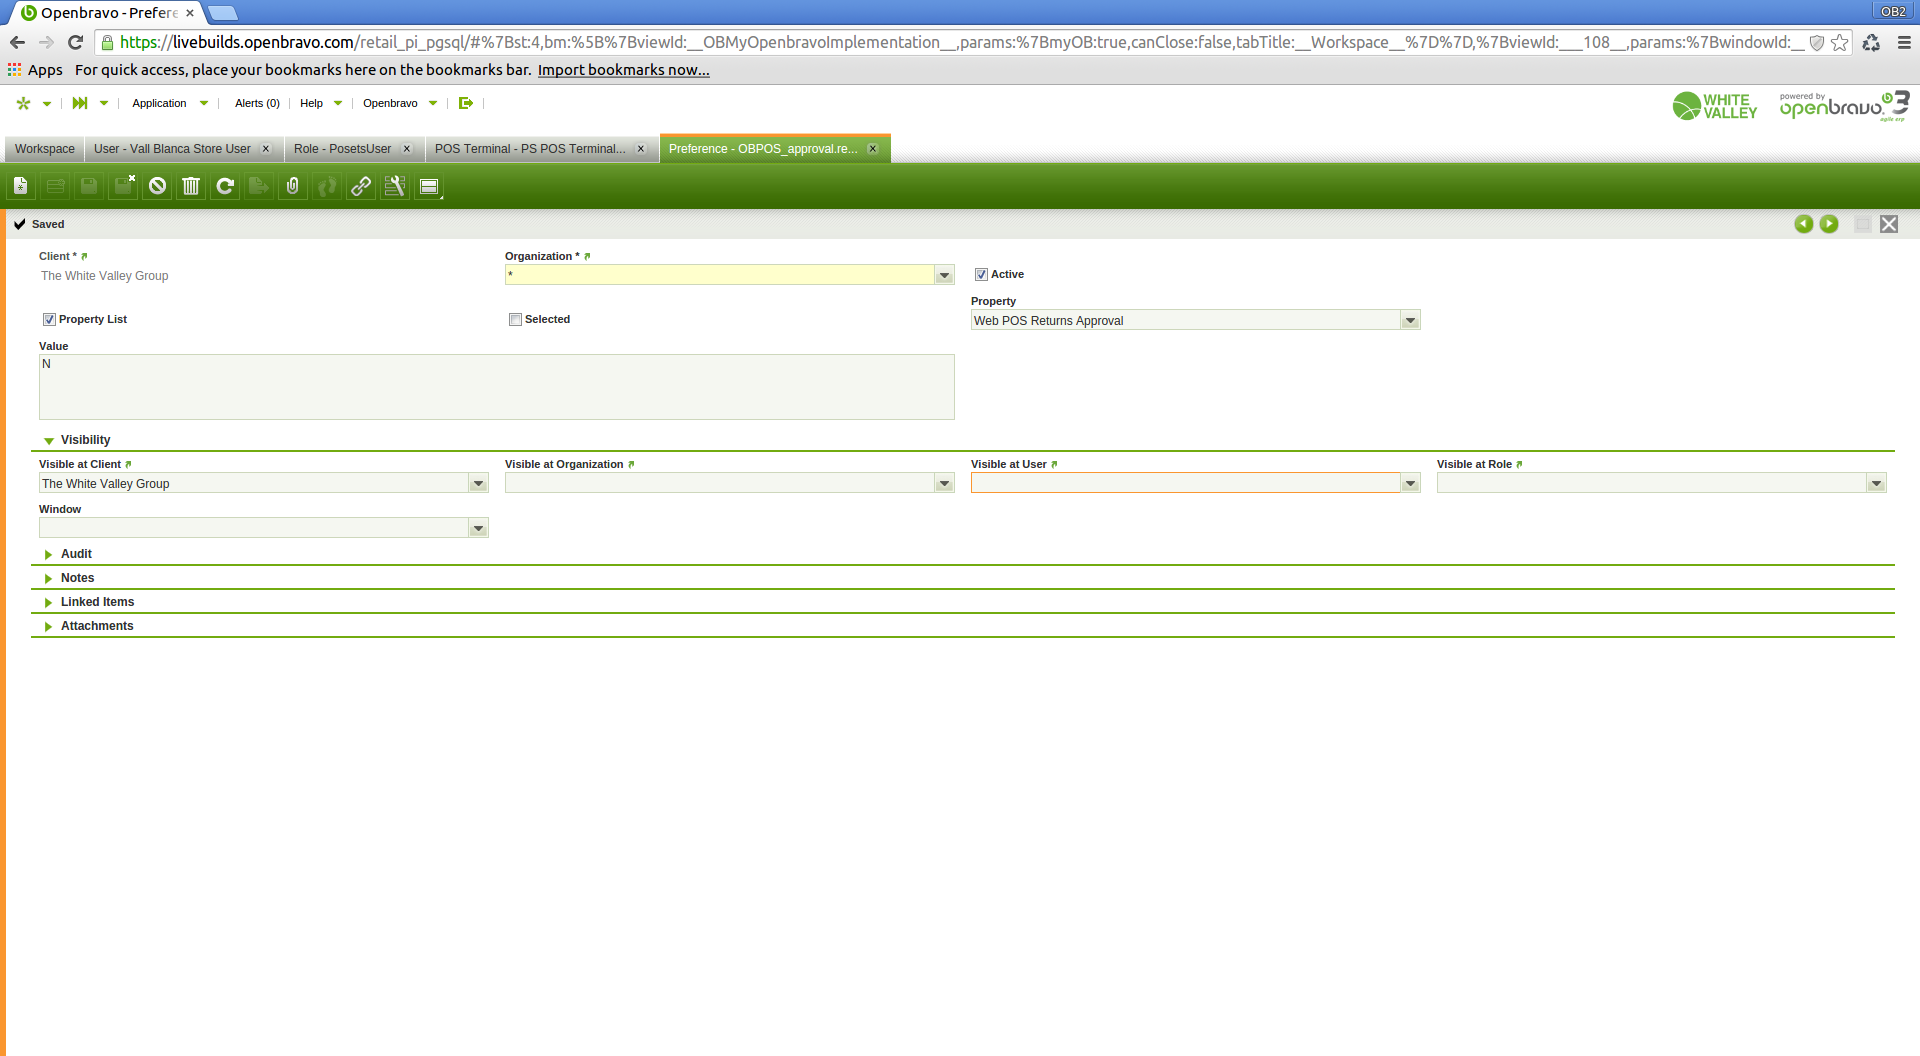The height and width of the screenshot is (1056, 1920).
Task: Click the Alerts (0) button
Action: pyautogui.click(x=257, y=103)
